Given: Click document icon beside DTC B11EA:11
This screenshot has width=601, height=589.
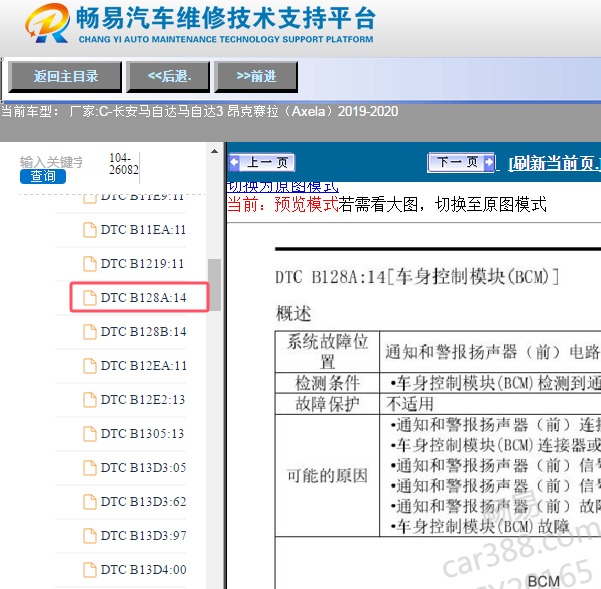Looking at the screenshot, I should point(90,230).
